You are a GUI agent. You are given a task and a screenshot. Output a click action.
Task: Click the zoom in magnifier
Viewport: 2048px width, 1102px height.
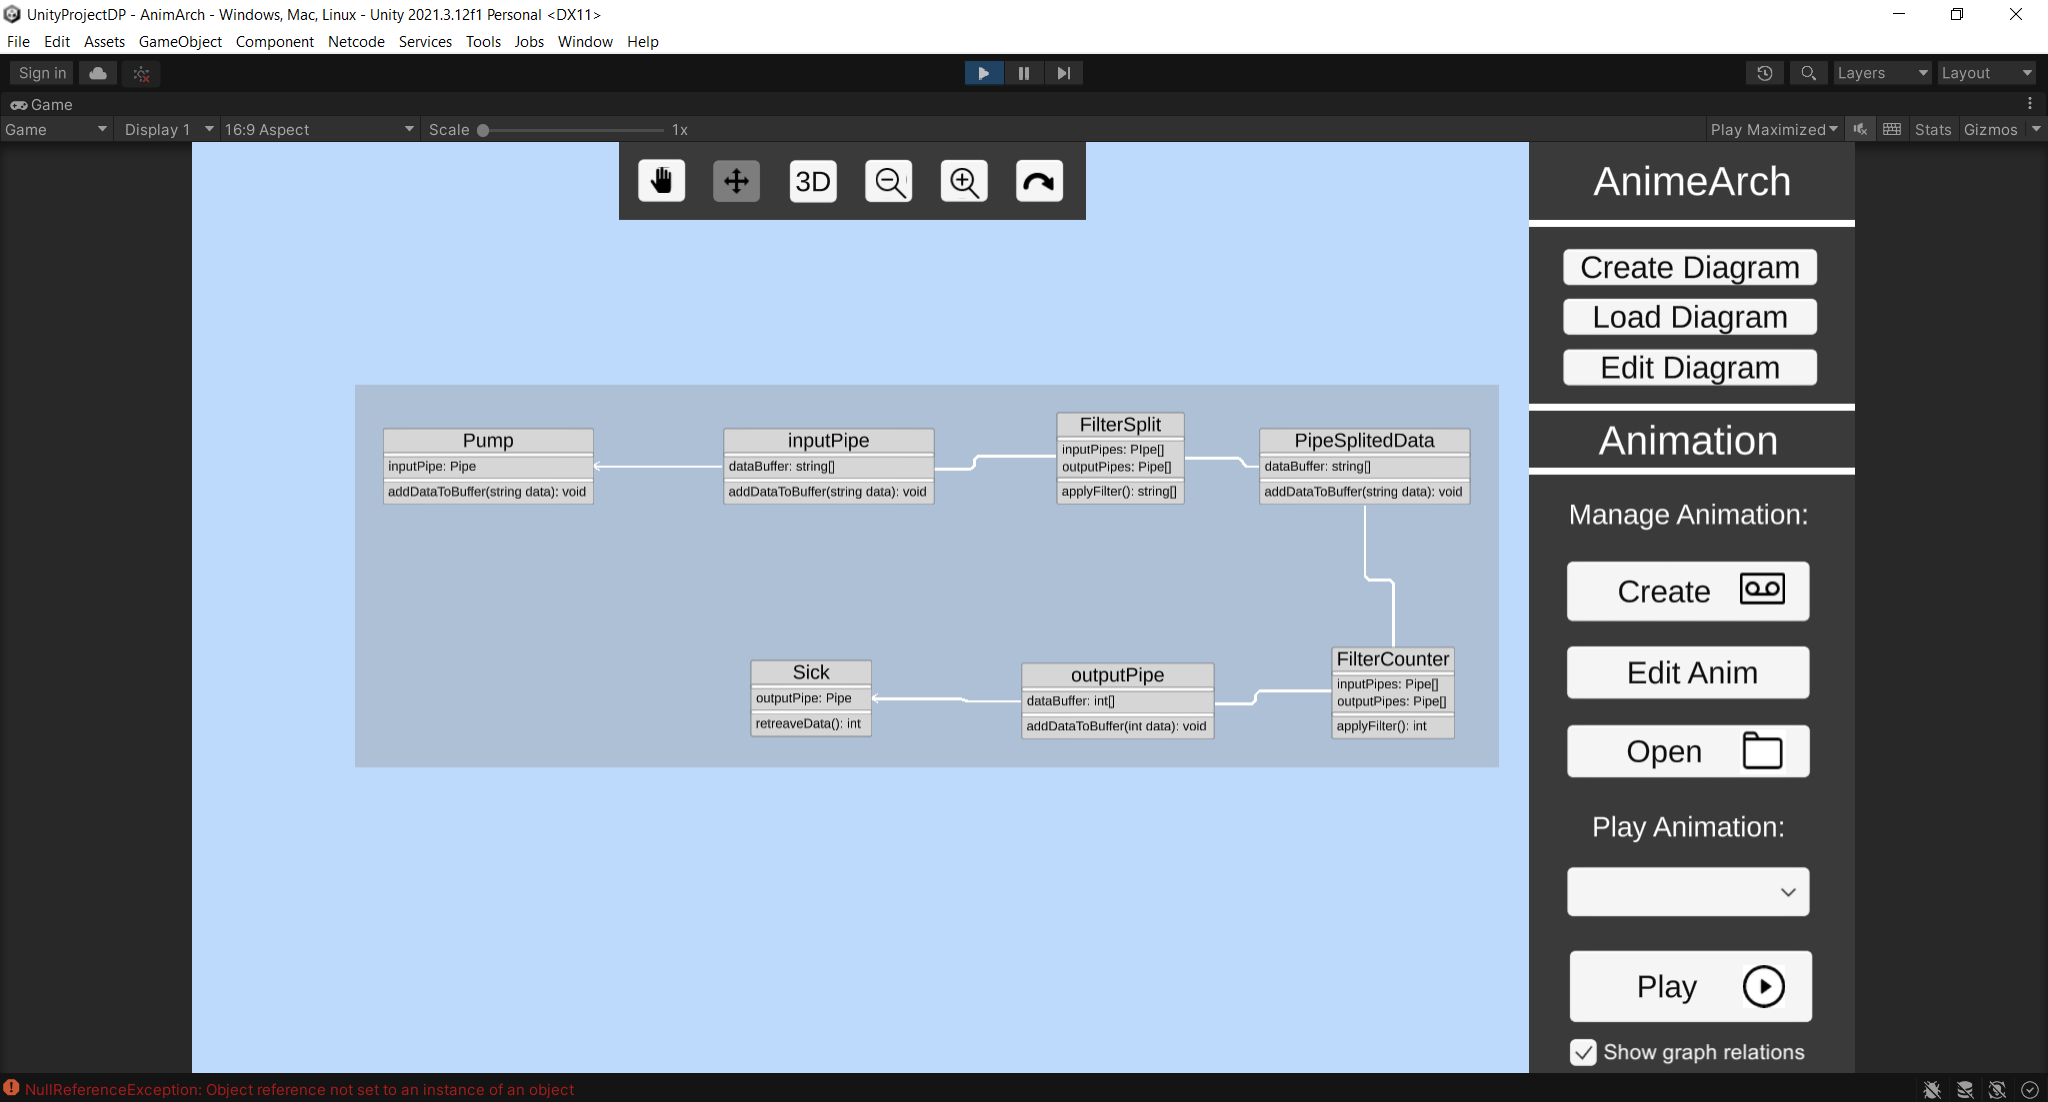964,181
